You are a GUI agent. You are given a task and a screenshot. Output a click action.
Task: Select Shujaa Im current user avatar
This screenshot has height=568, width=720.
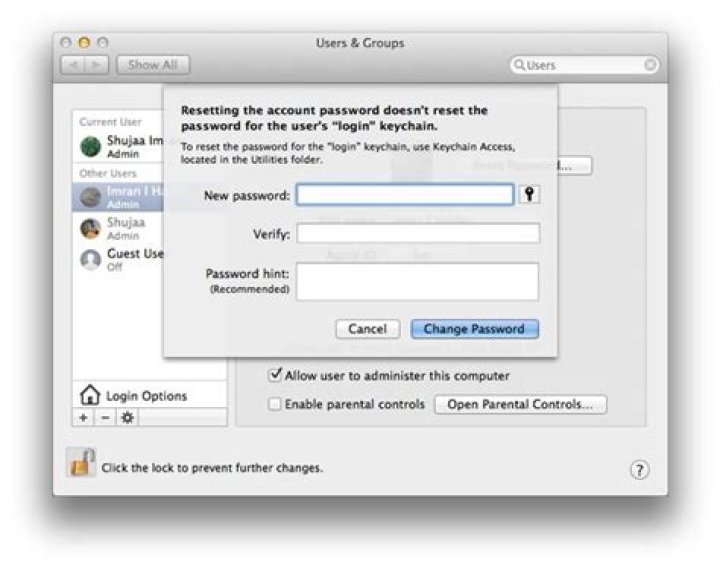tap(90, 146)
